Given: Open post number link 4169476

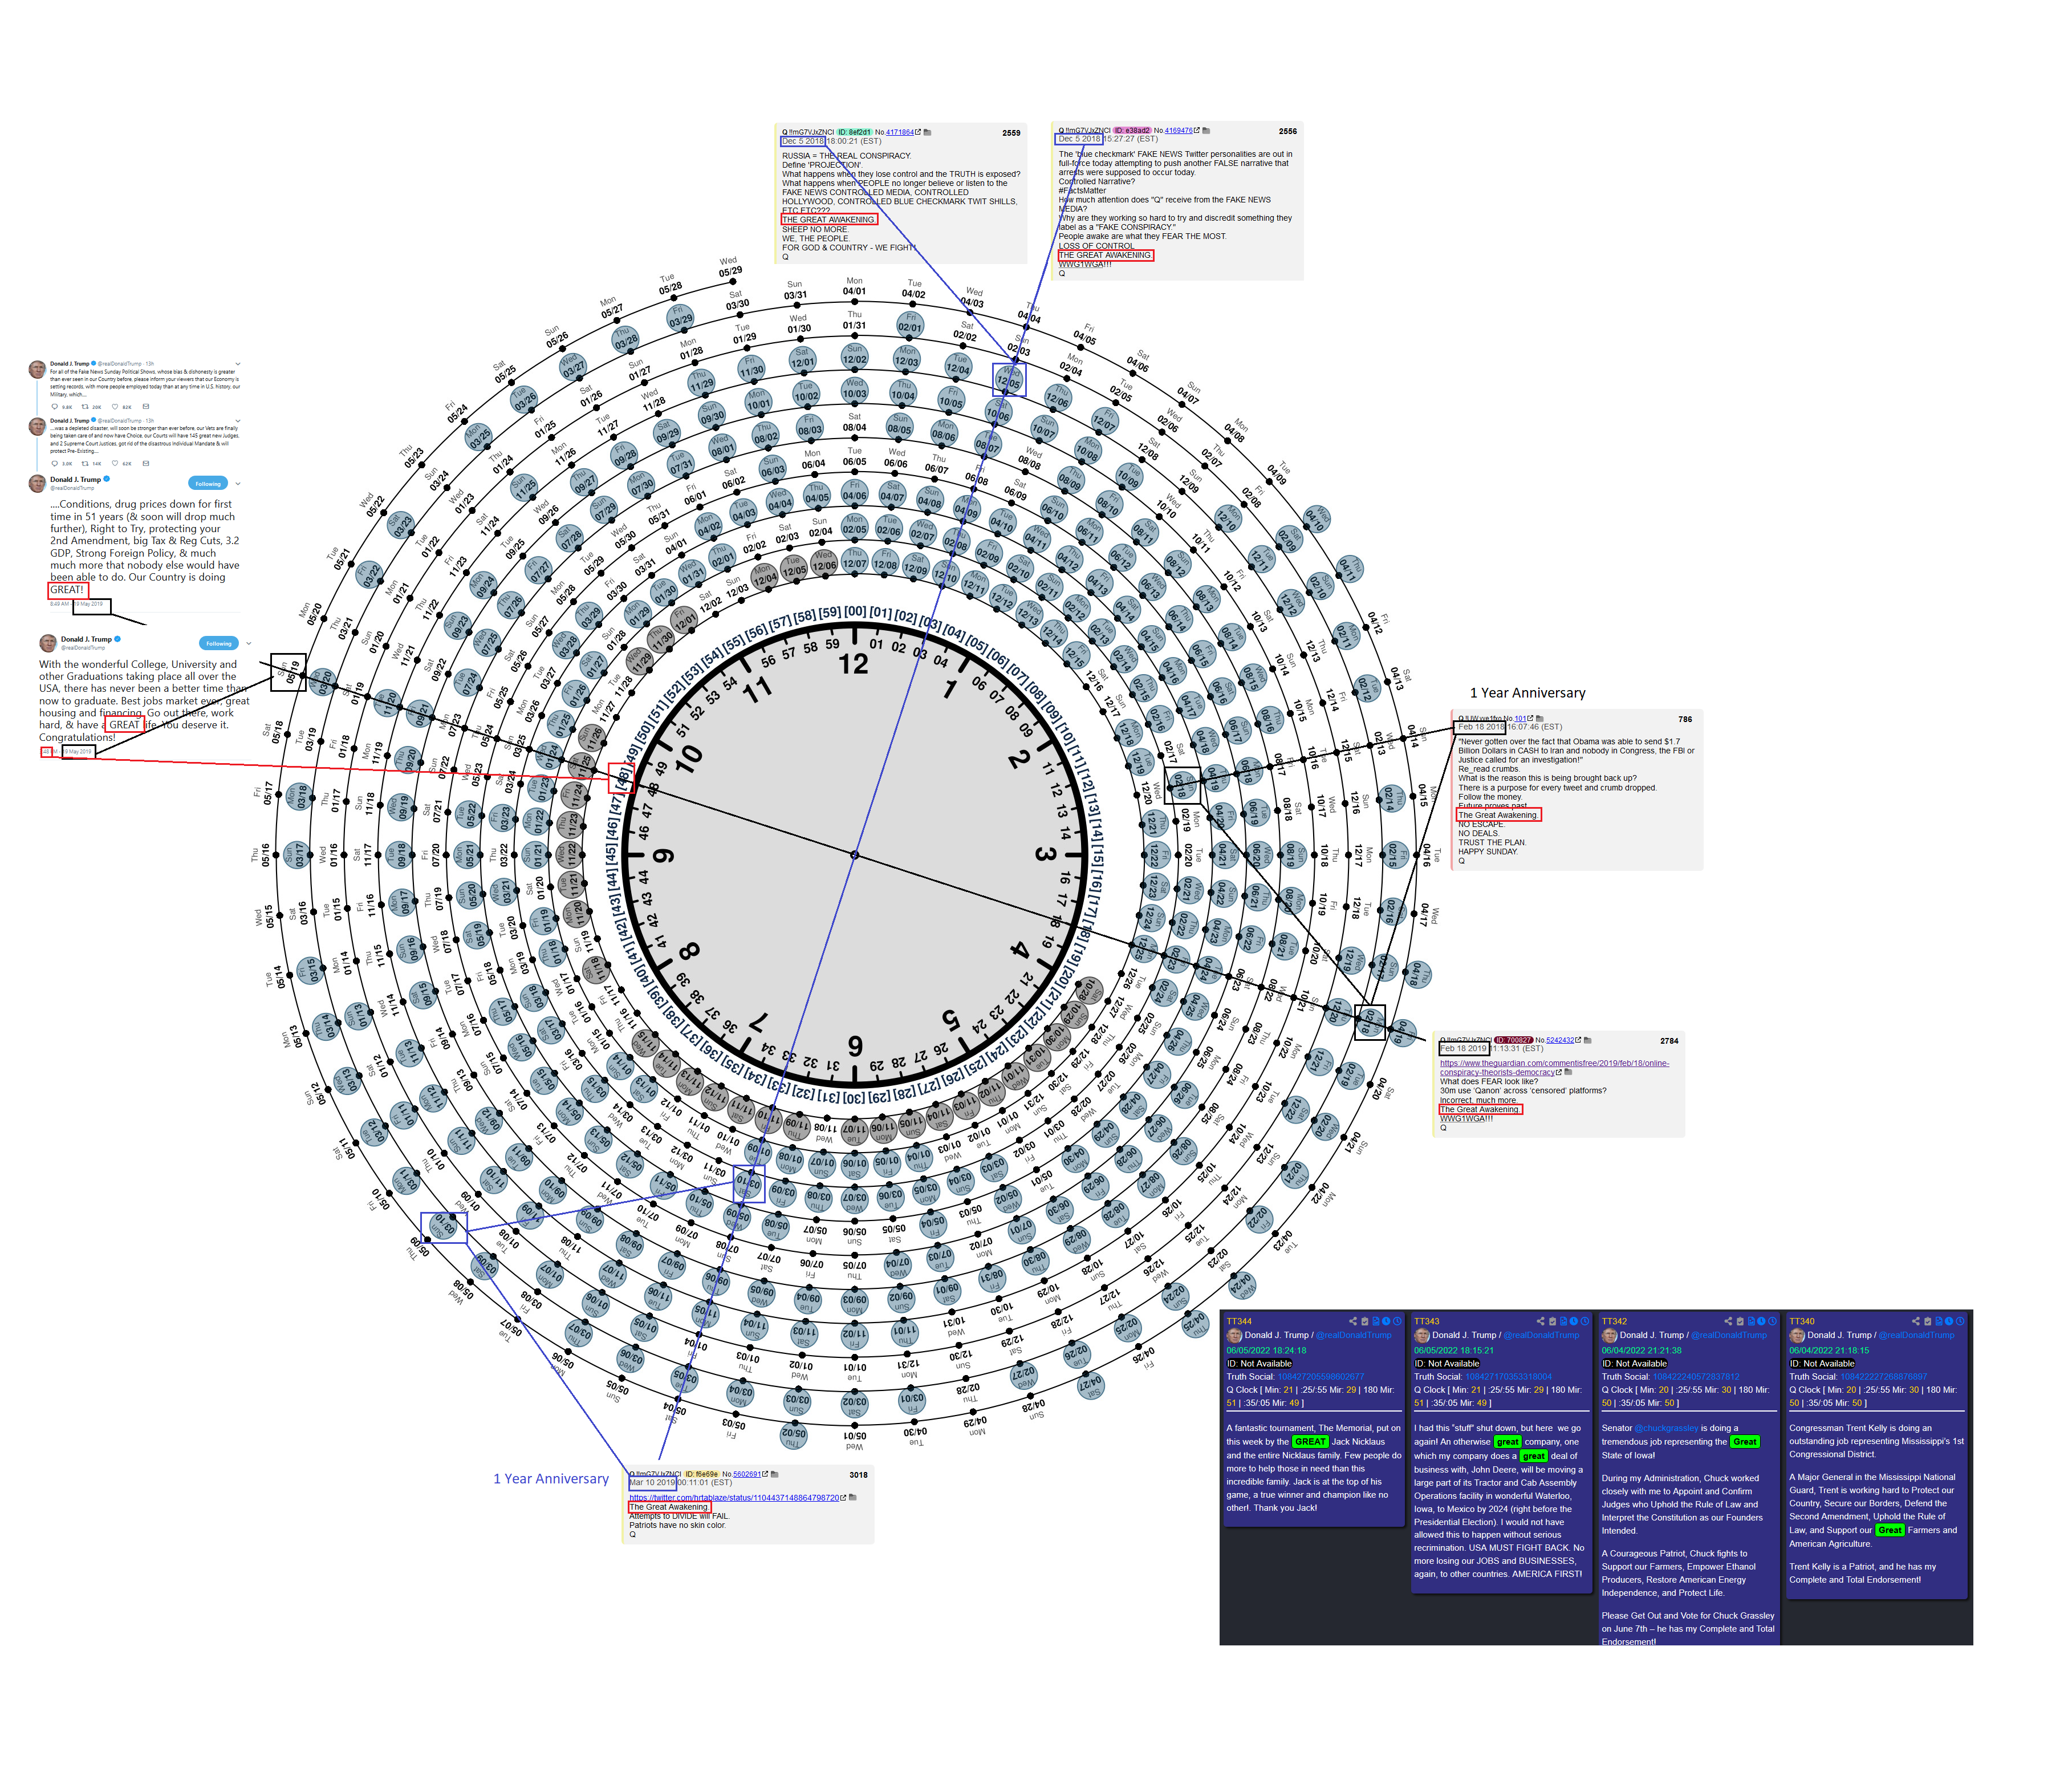Looking at the screenshot, I should [1179, 131].
